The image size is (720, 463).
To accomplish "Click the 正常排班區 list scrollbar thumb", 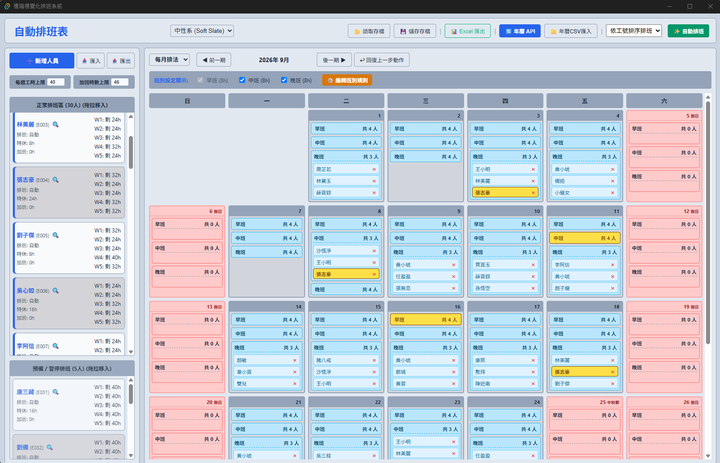I will pos(131,152).
